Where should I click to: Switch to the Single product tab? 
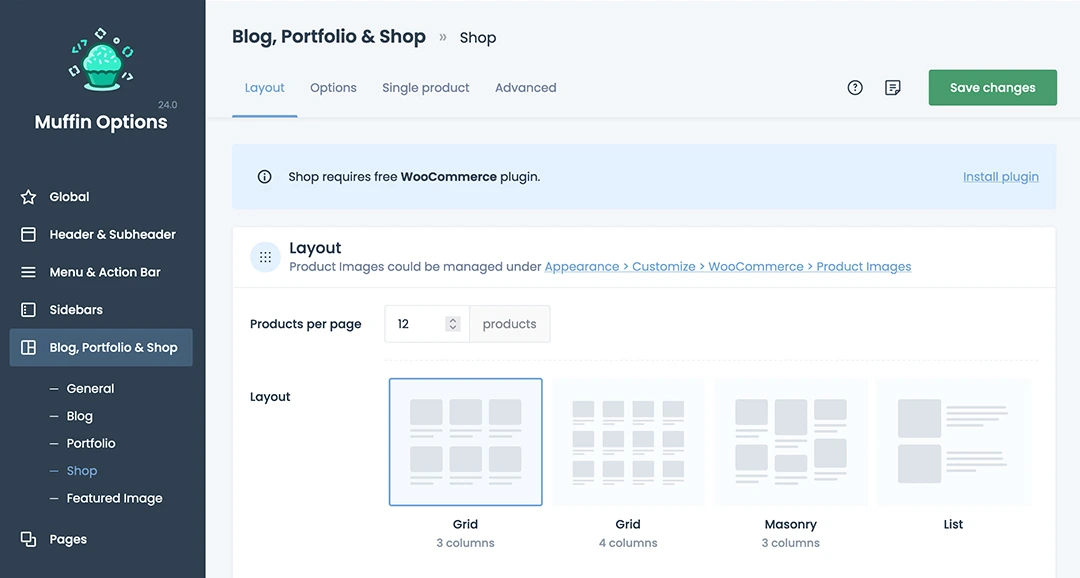(x=425, y=88)
